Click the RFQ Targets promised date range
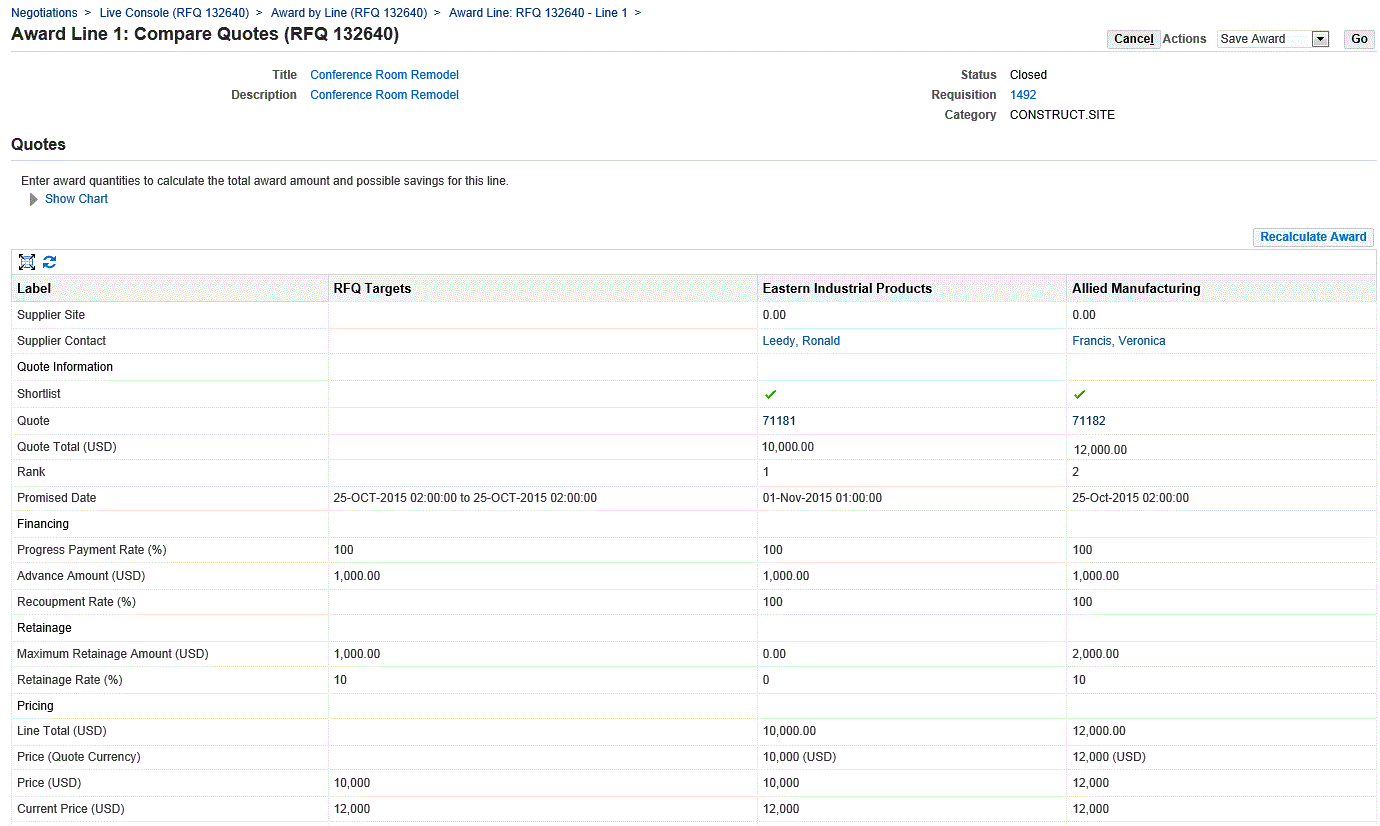Screen dimensions: 1380x826 [465, 498]
